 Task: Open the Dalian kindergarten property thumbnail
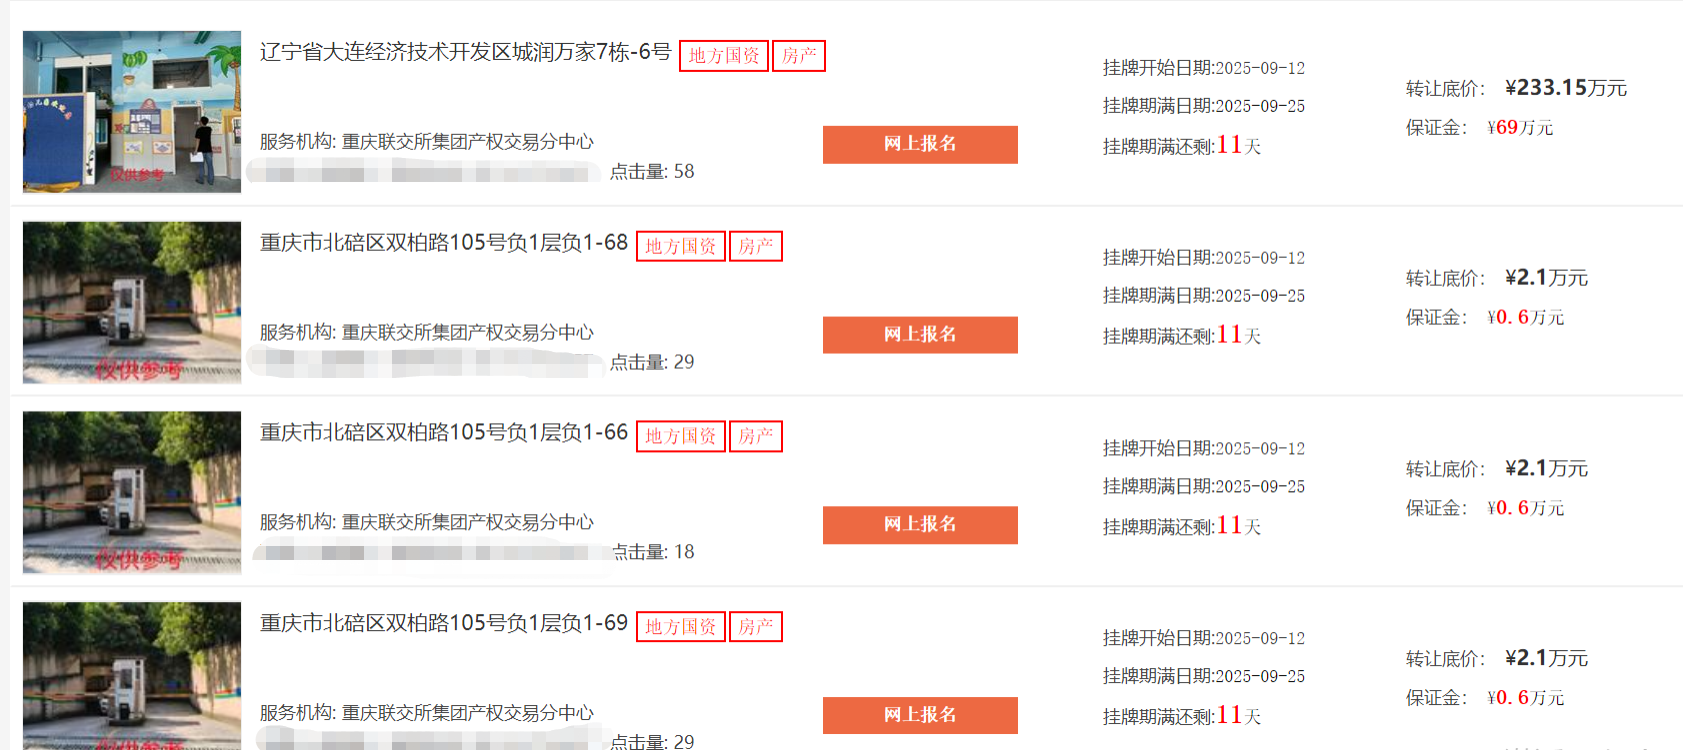[132, 111]
